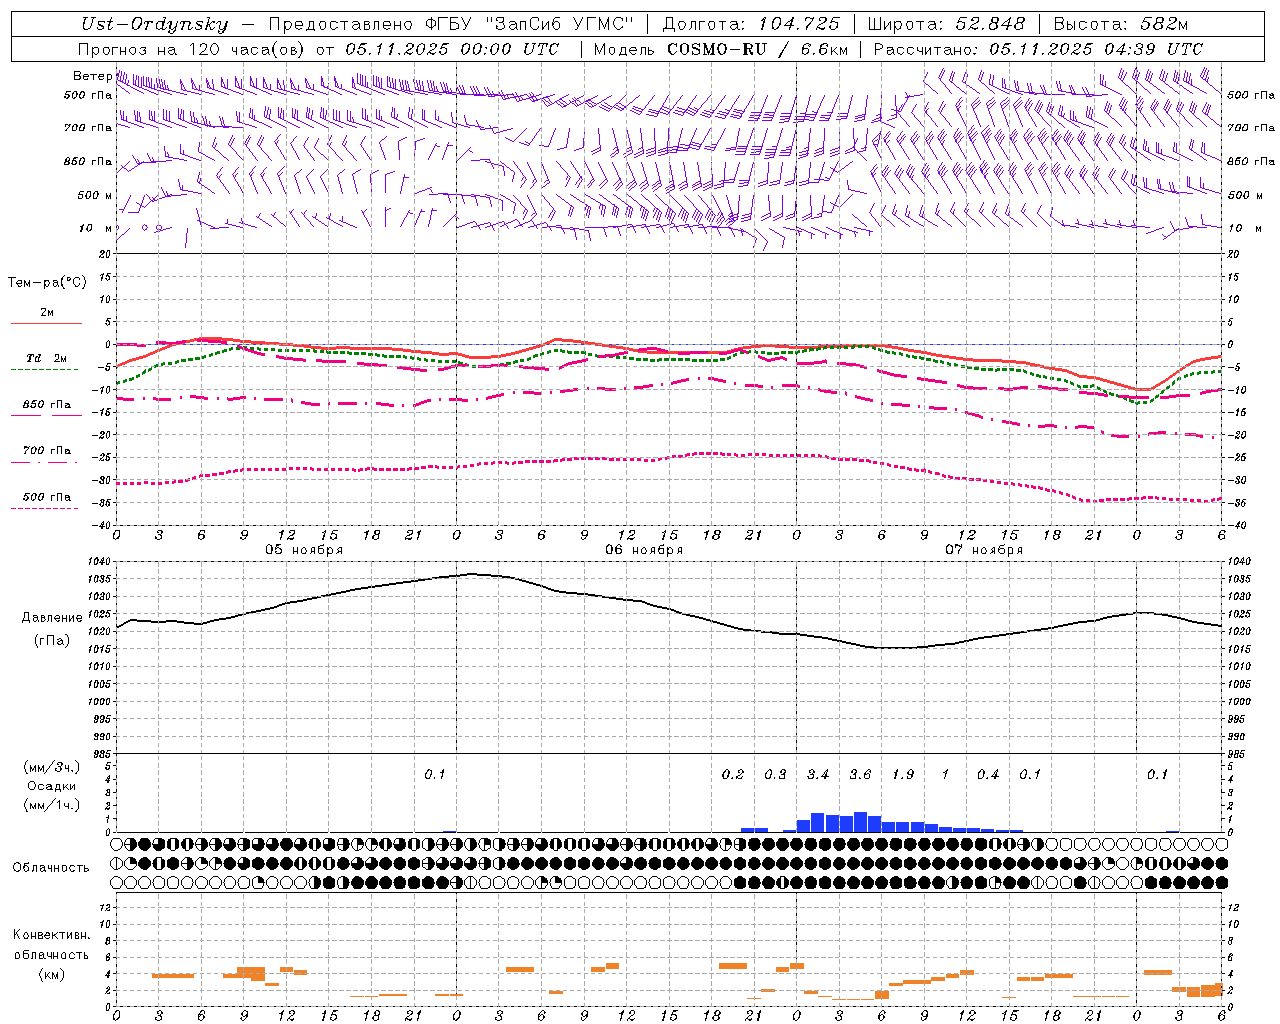Click the 05 ноября date label
This screenshot has width=1280, height=1024.
(304, 550)
